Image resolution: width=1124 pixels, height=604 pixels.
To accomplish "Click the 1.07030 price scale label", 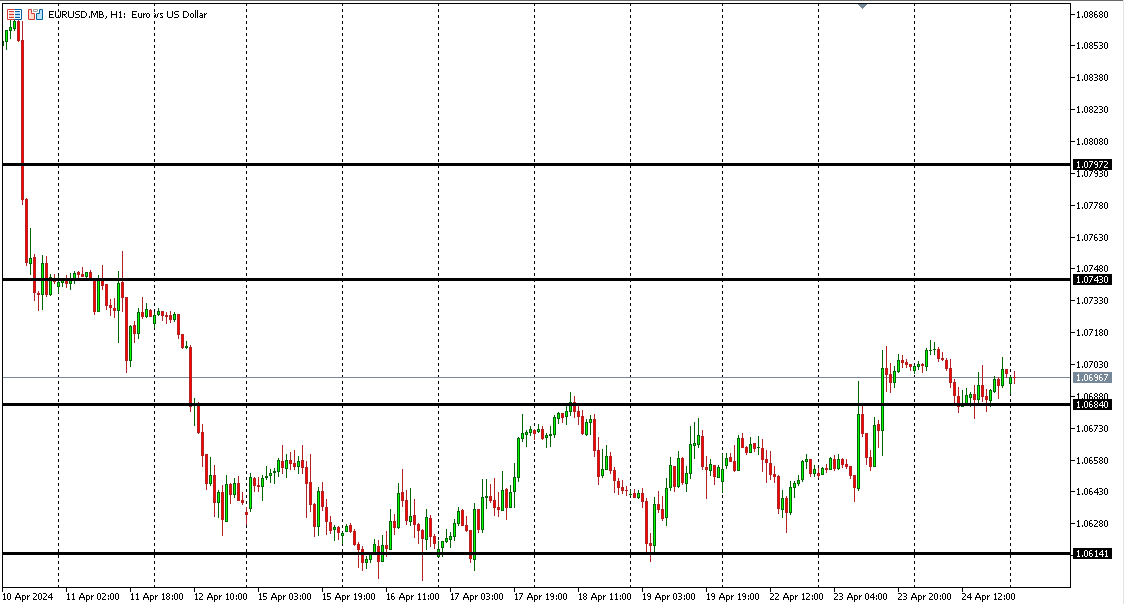I will [1092, 365].
